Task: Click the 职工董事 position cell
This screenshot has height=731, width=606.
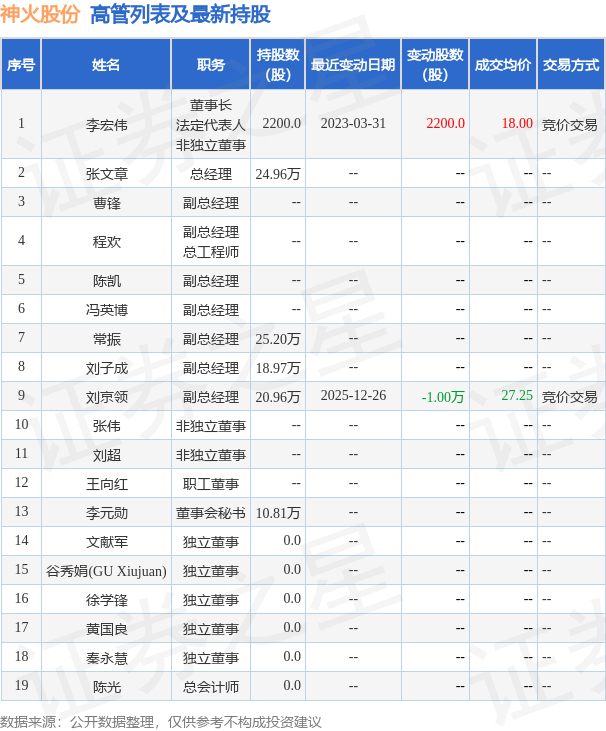Action: click(x=211, y=484)
